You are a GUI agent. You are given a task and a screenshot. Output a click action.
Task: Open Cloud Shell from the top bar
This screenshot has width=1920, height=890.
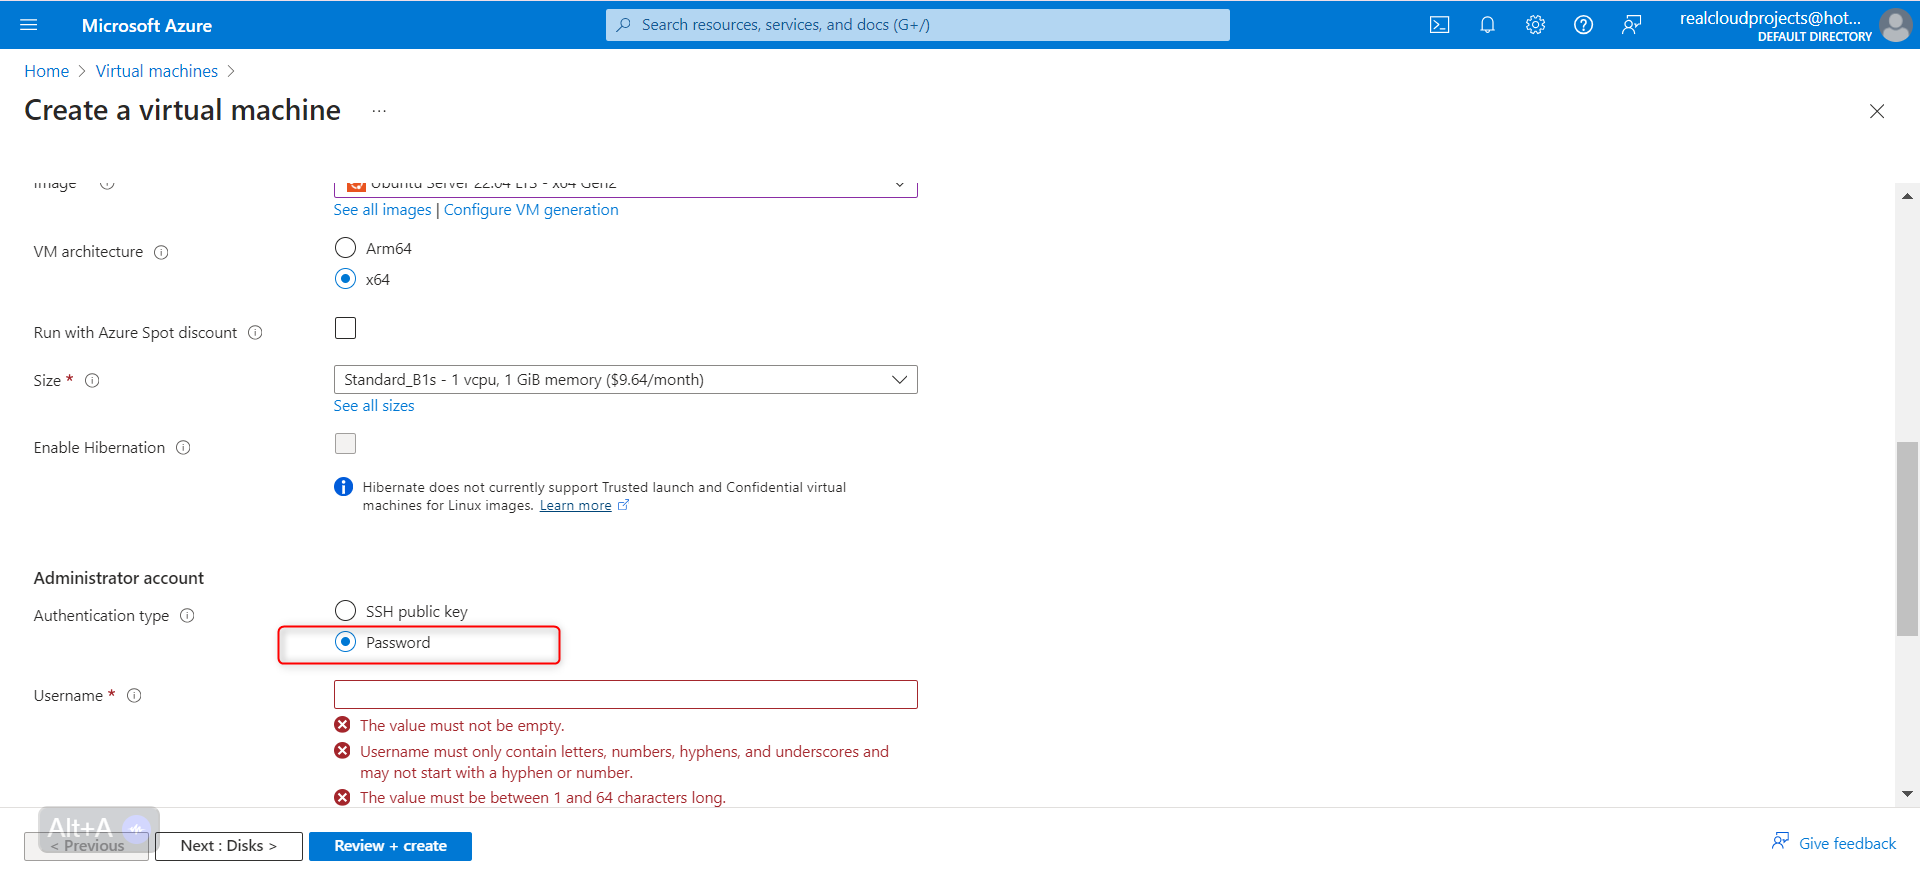click(1439, 25)
